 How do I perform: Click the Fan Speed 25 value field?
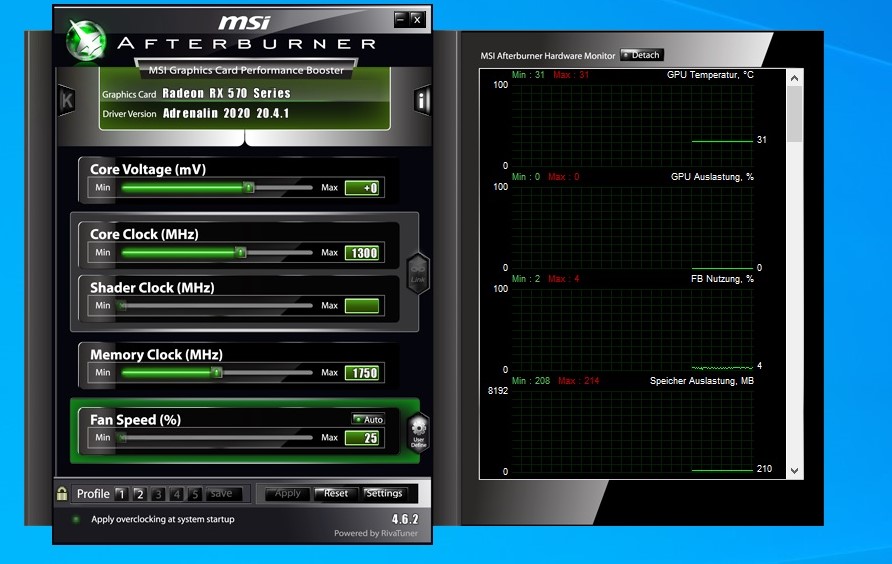pos(362,438)
